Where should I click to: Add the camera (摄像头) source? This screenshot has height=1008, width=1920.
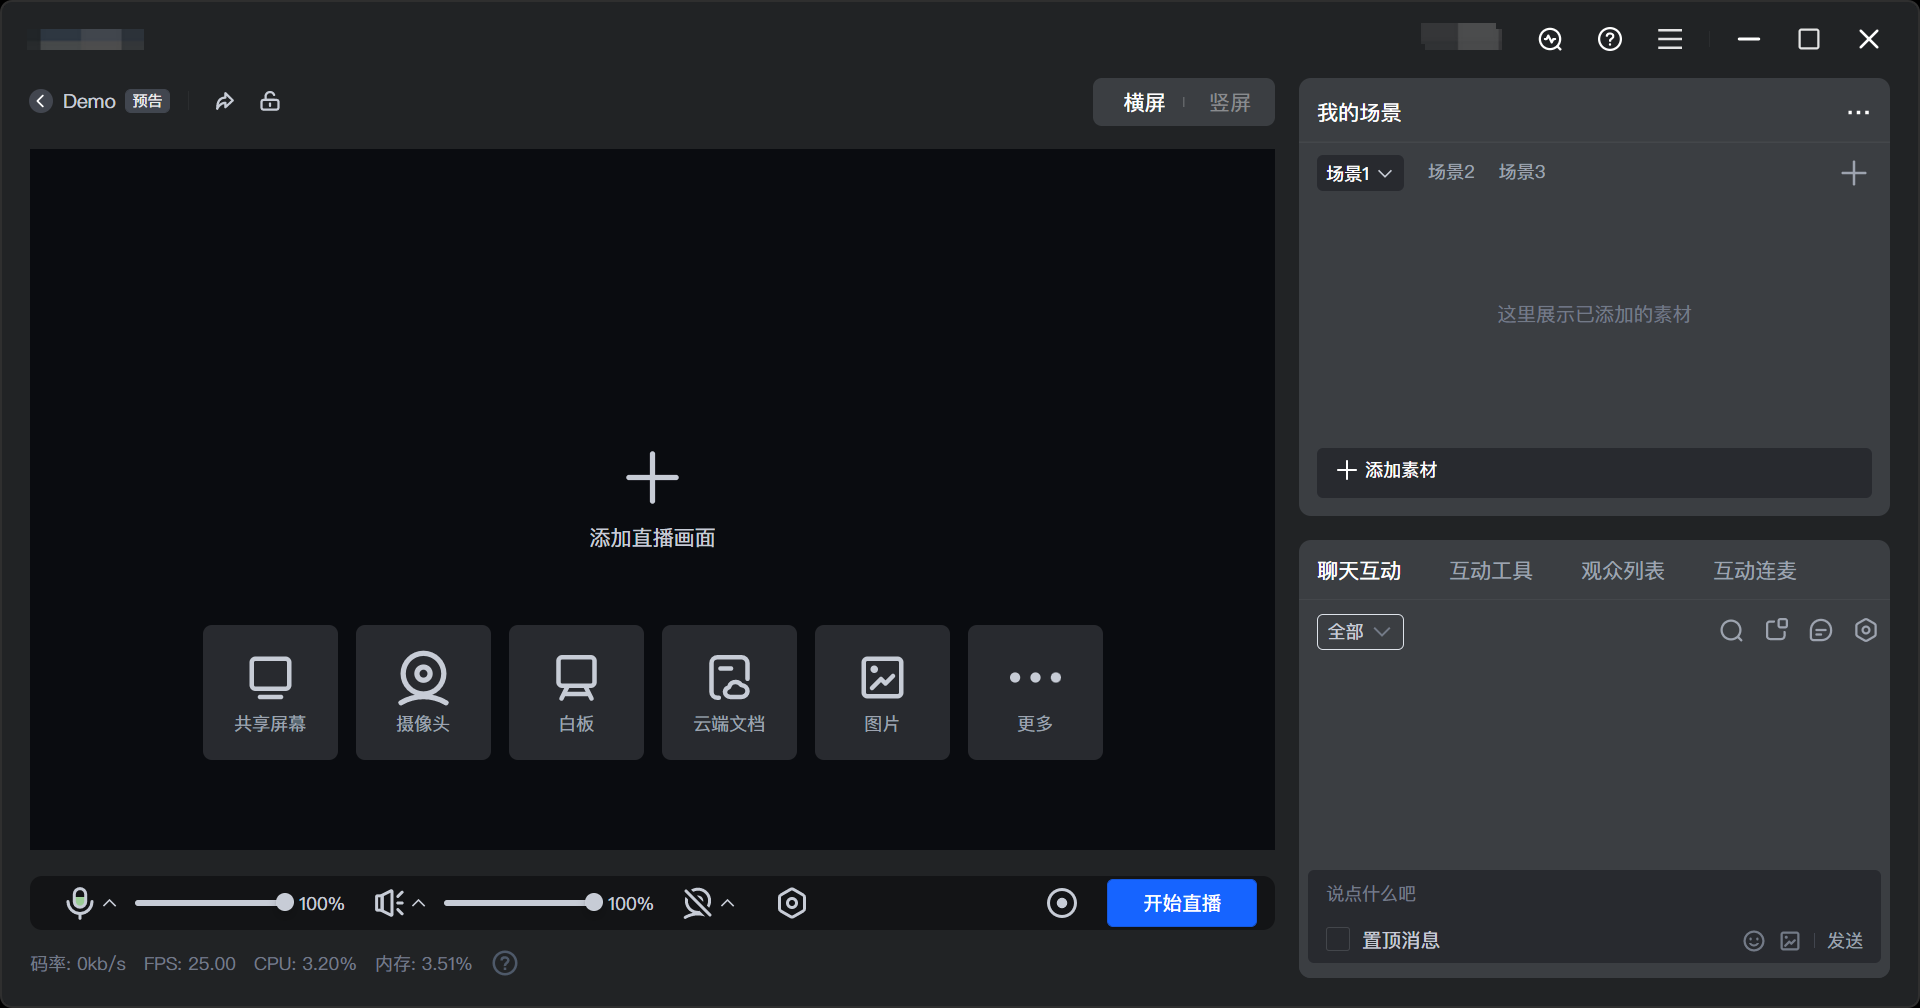[423, 692]
